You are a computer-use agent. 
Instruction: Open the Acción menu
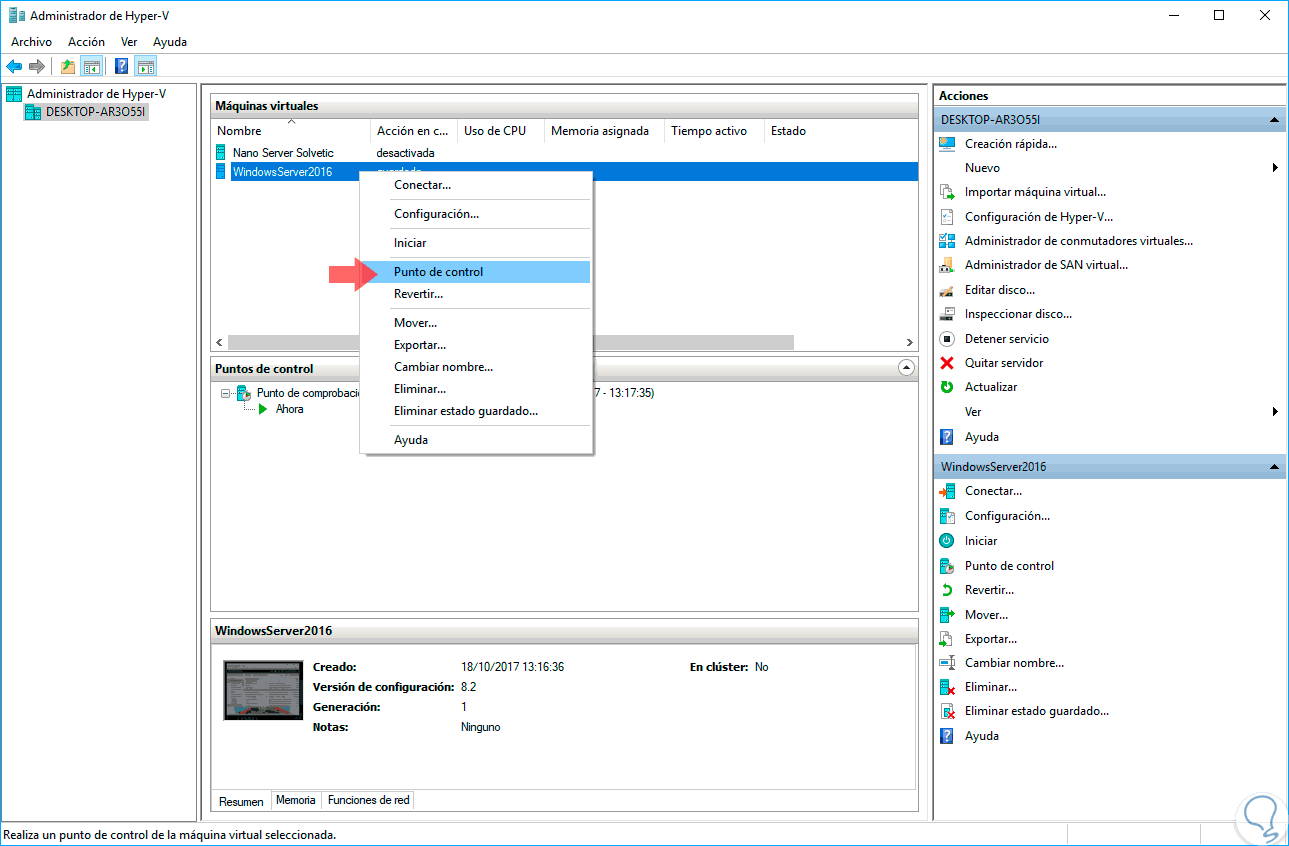click(x=86, y=42)
